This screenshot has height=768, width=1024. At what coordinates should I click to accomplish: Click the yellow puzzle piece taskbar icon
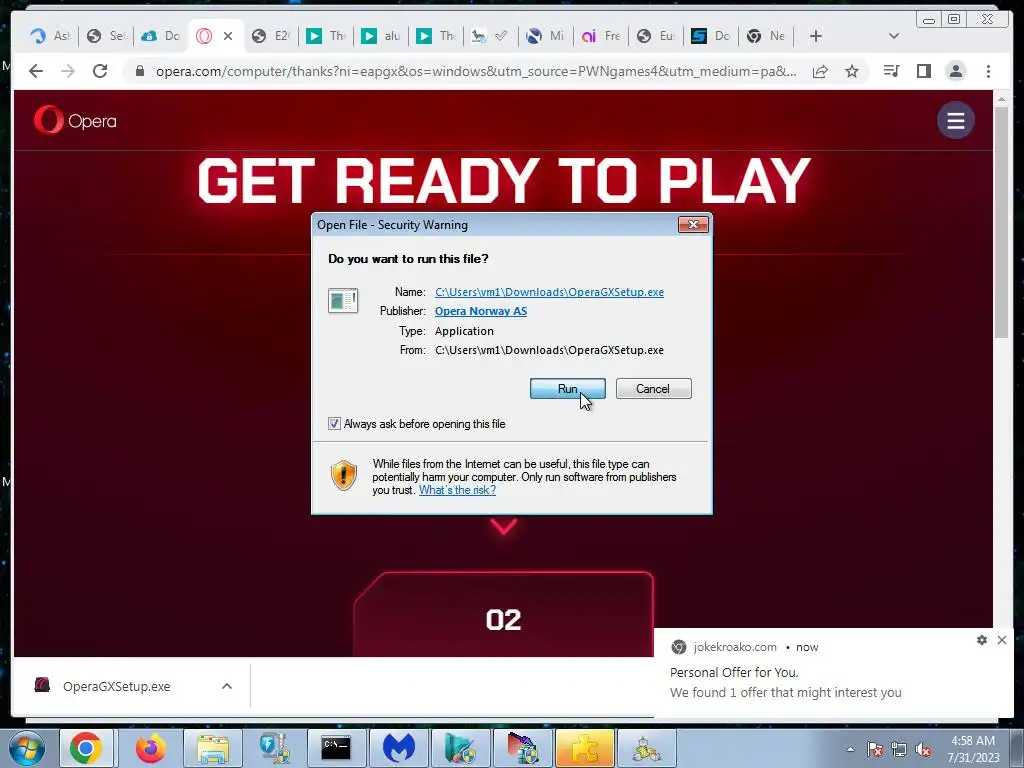click(x=584, y=748)
